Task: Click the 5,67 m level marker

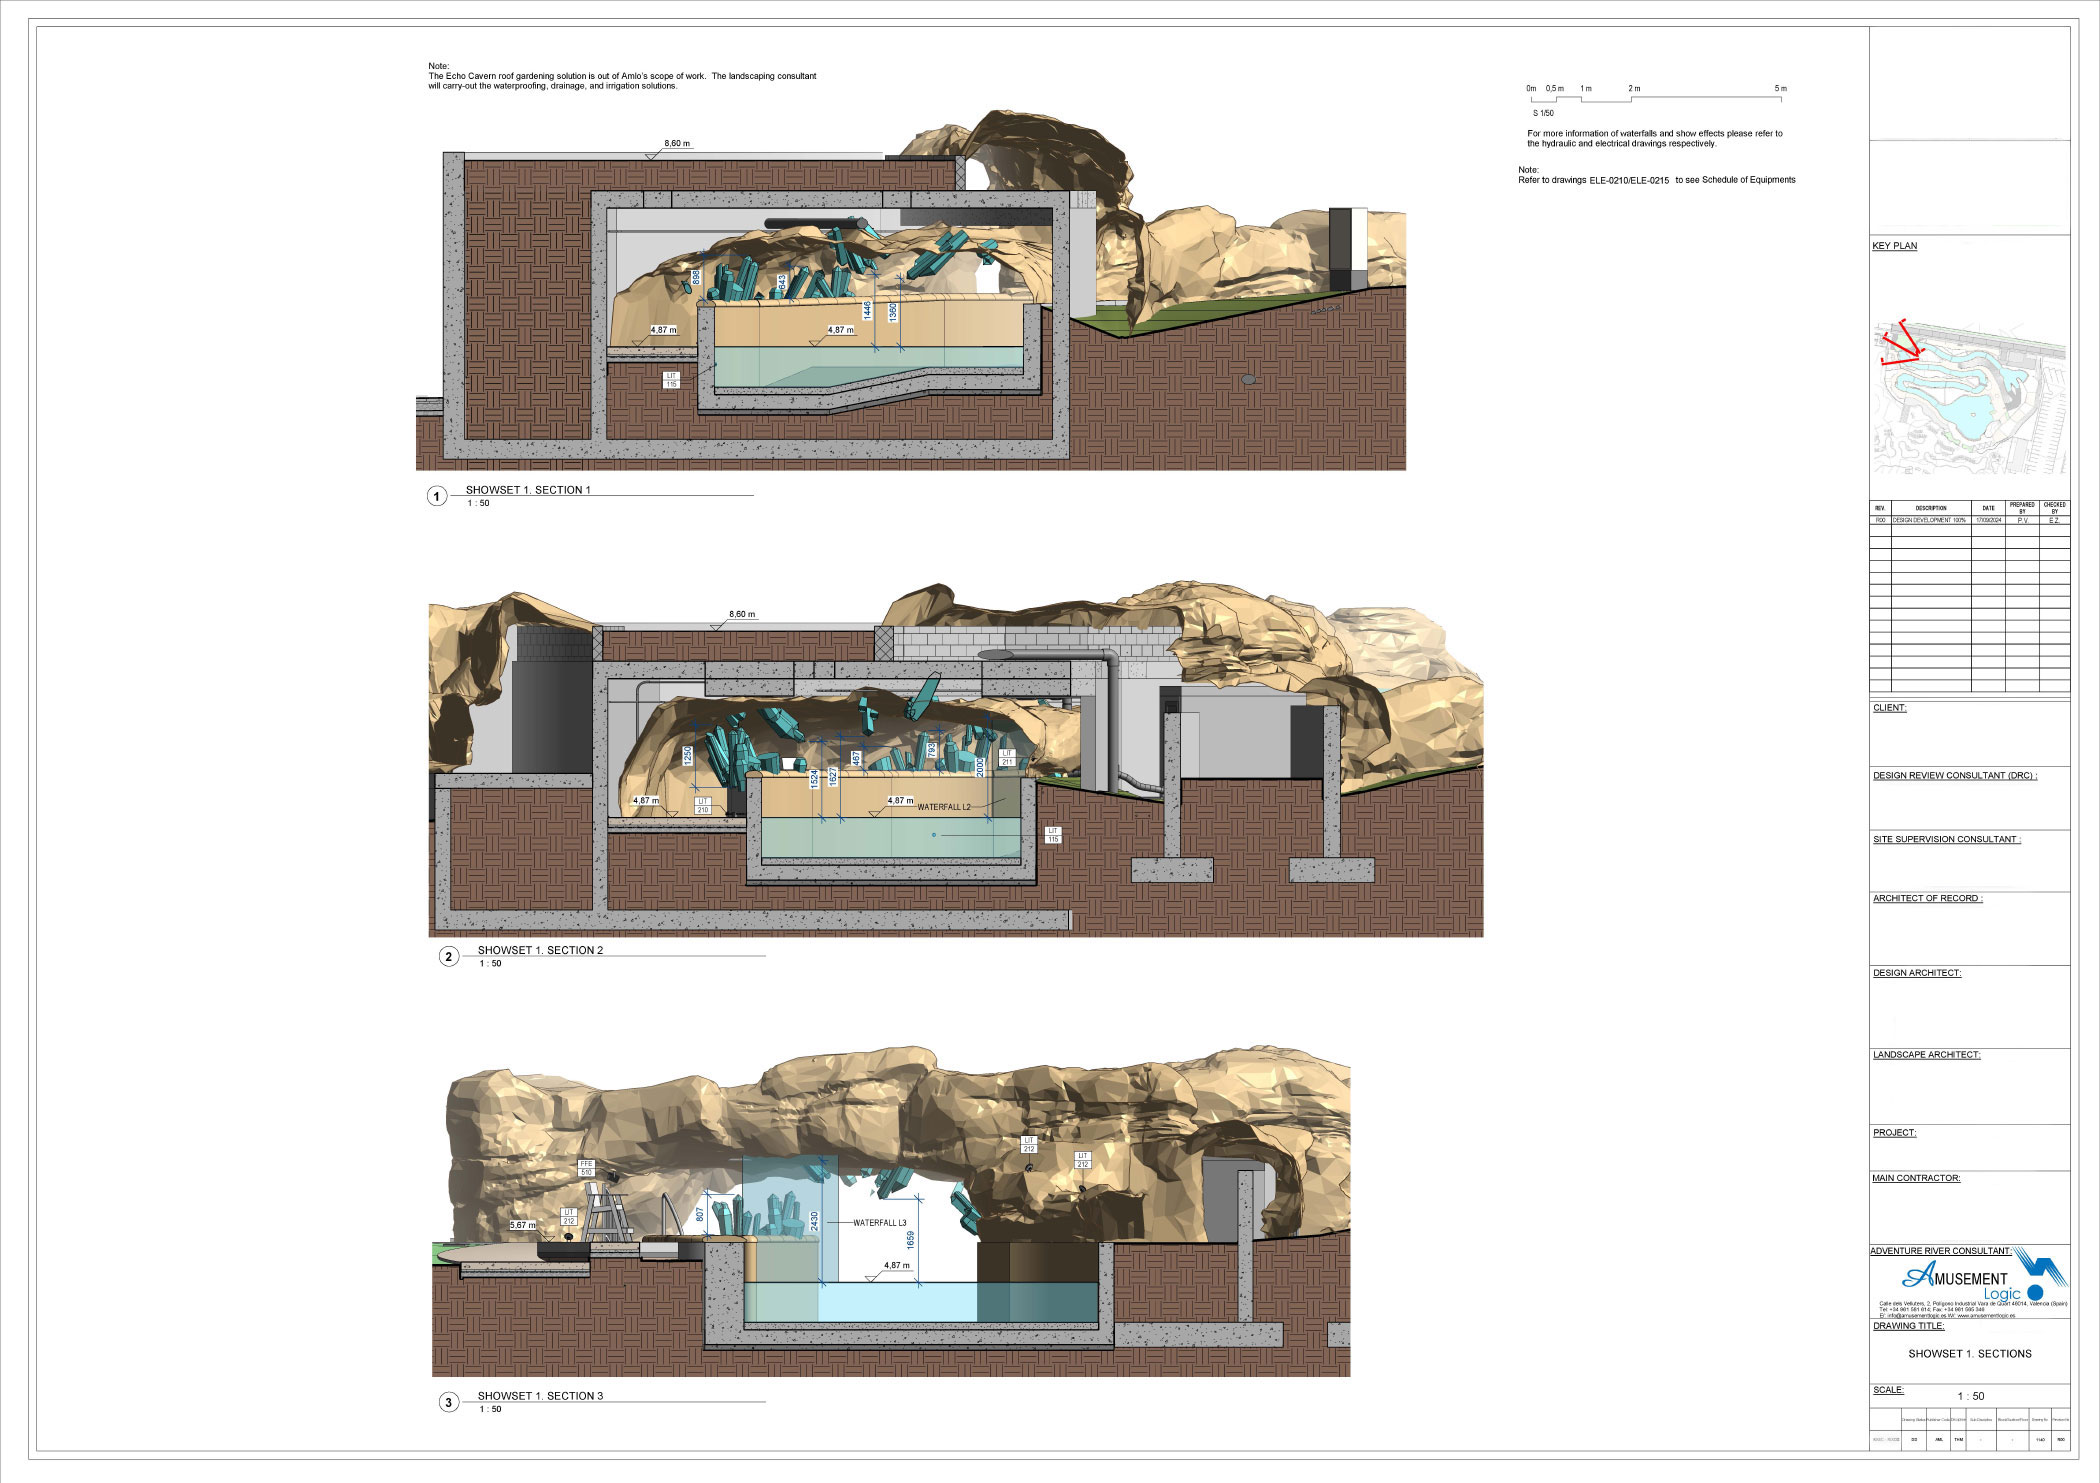Action: [x=523, y=1225]
